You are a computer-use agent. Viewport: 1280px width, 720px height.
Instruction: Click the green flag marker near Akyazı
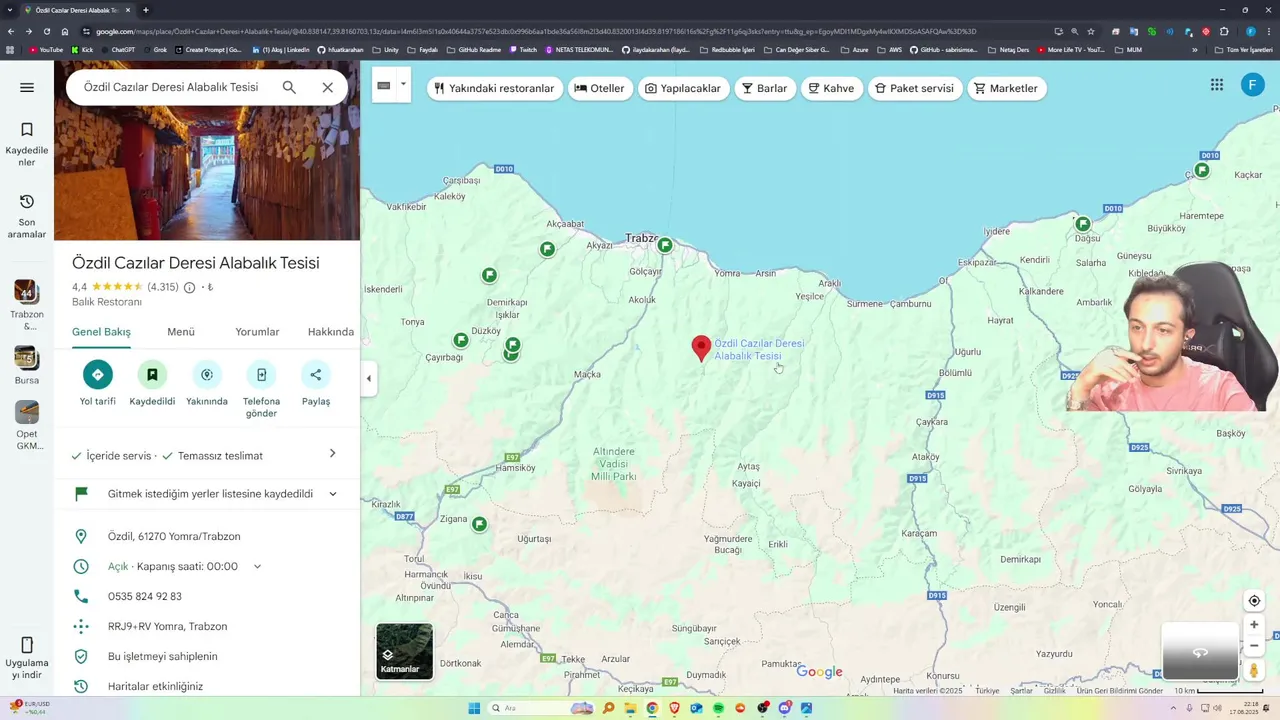click(x=547, y=249)
